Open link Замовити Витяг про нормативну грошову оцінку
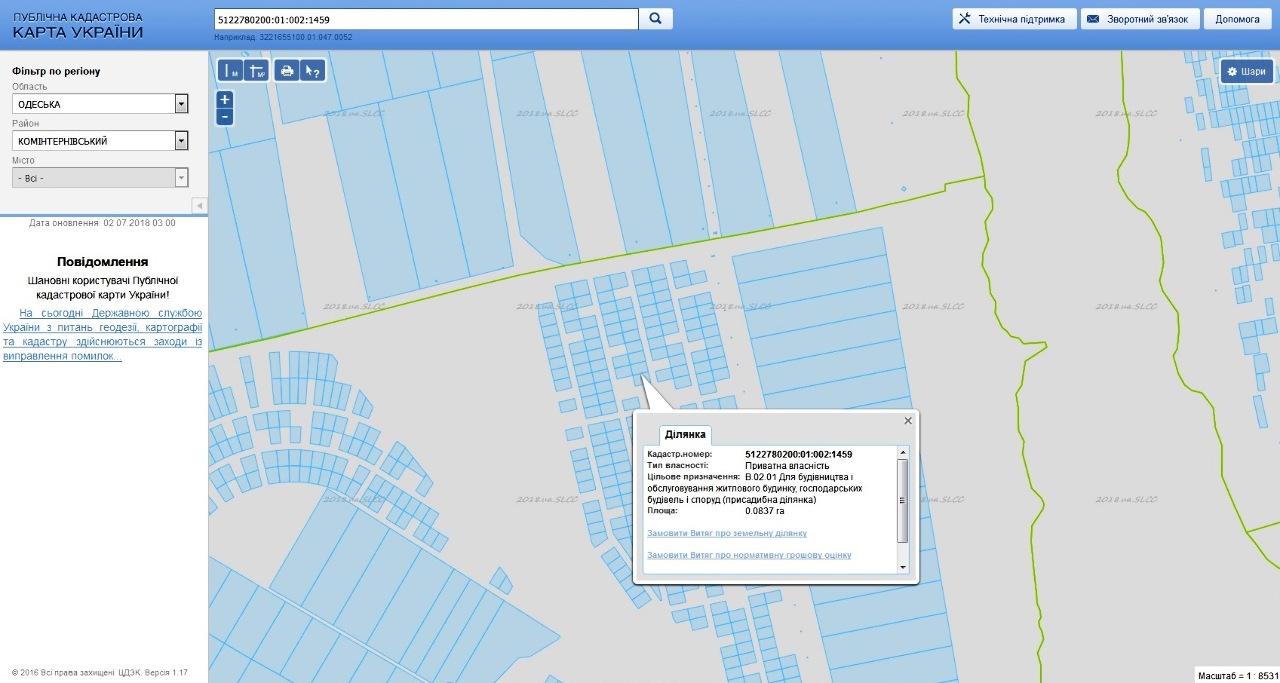The width and height of the screenshot is (1280, 683). (x=749, y=555)
